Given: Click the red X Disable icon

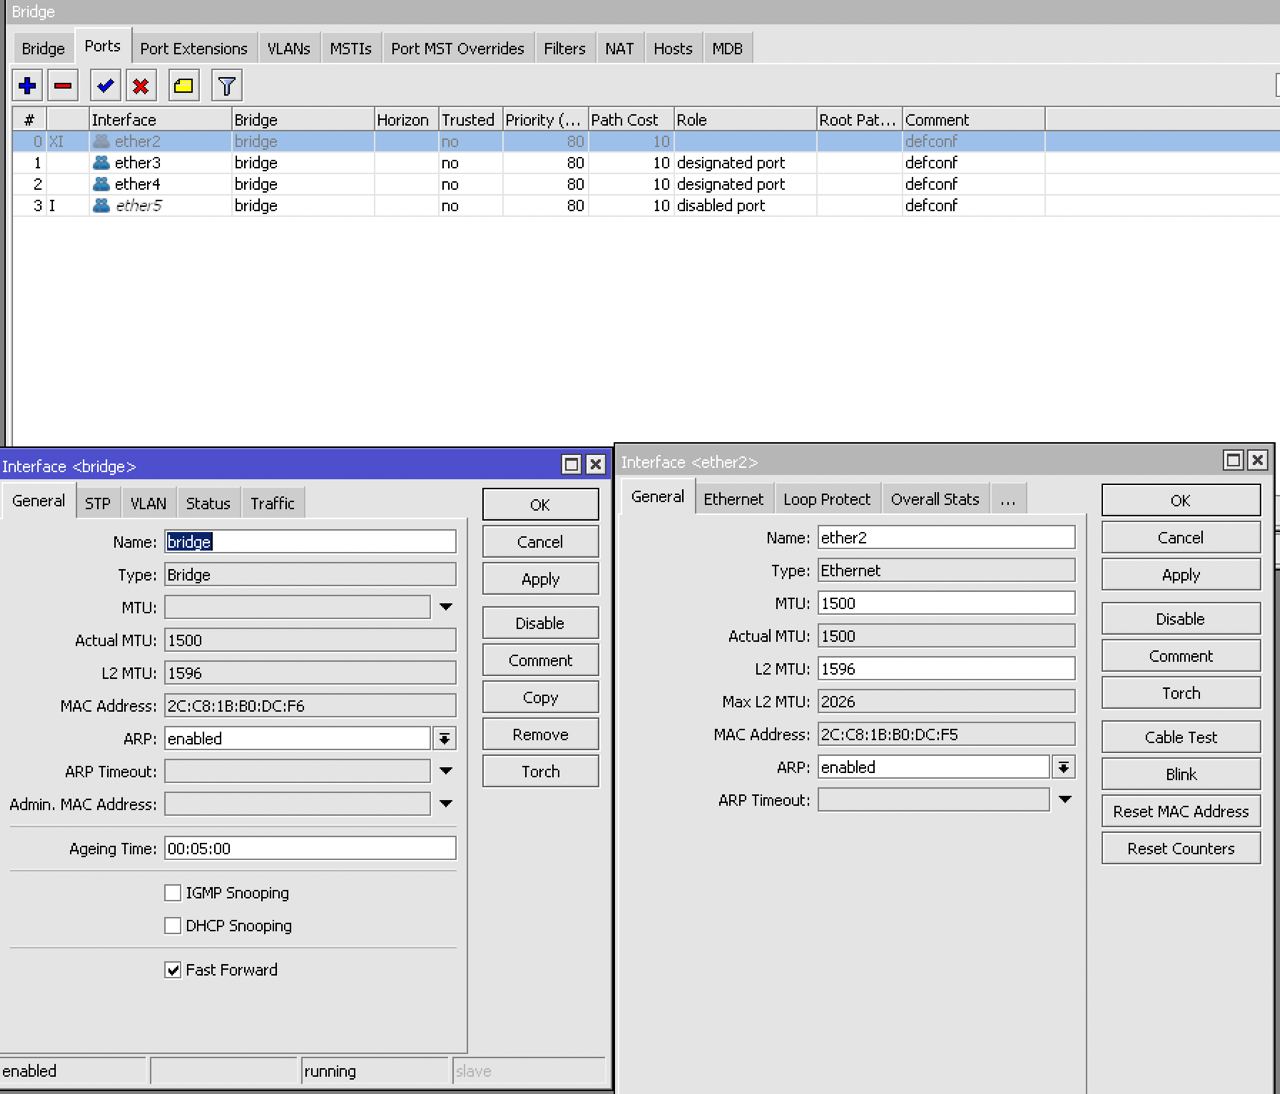Looking at the screenshot, I should 141,86.
